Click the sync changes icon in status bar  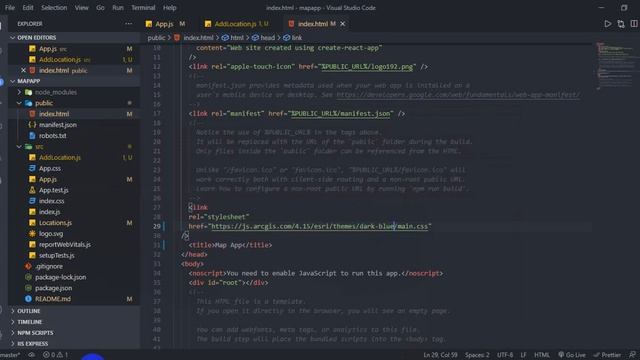click(x=31, y=355)
